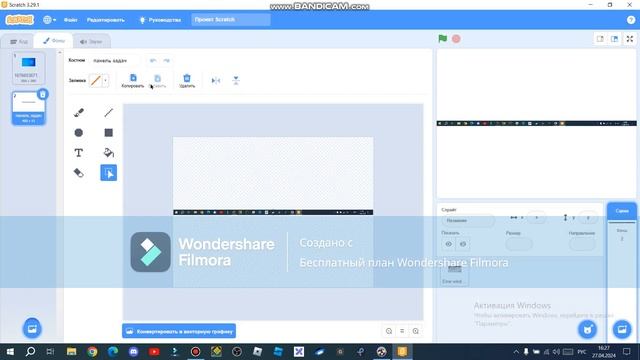
Task: Open YouTube app from taskbar
Action: (x=154, y=351)
